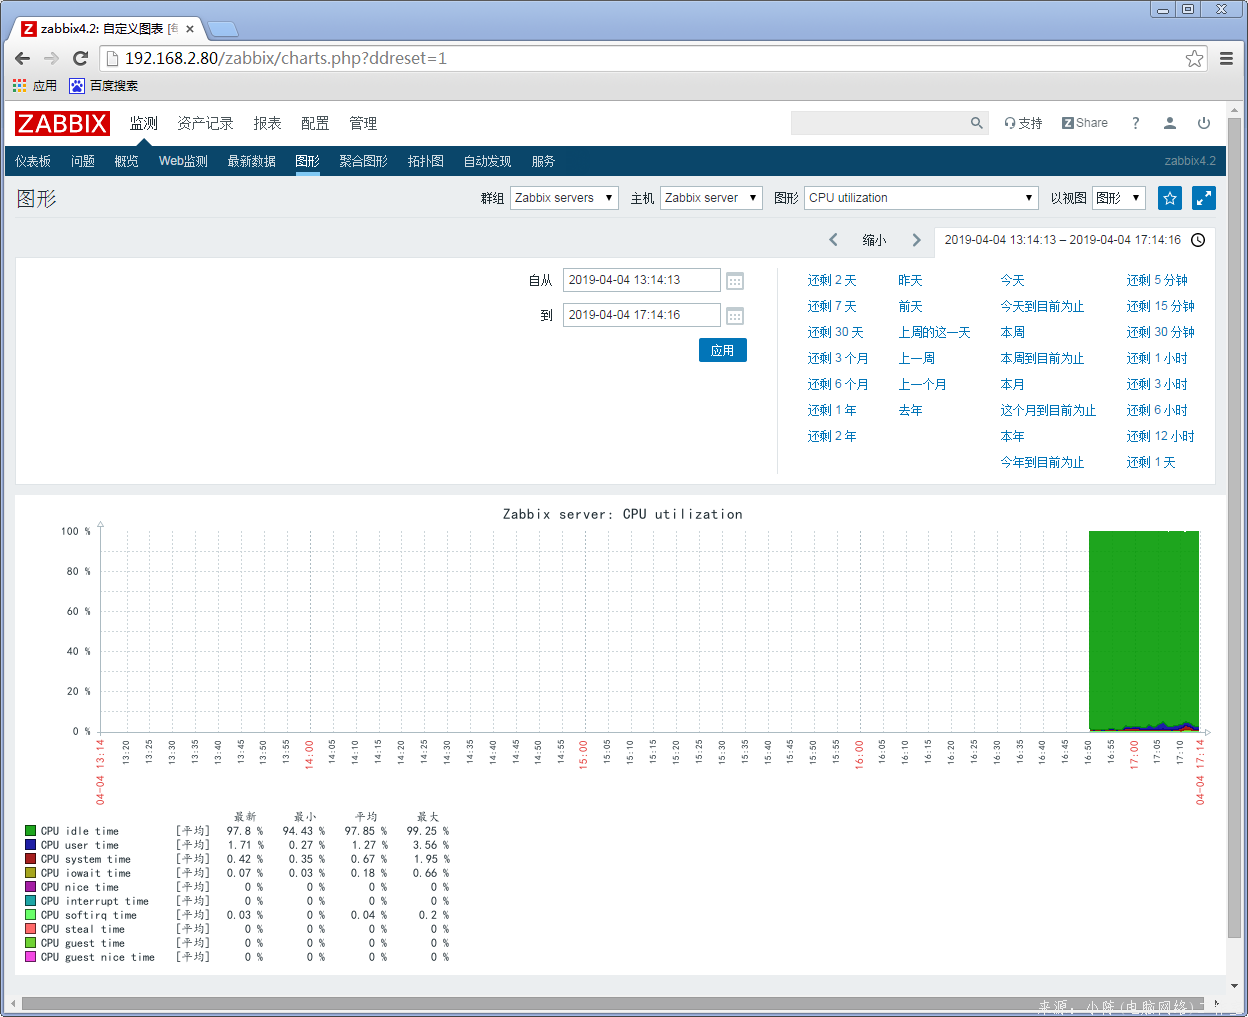This screenshot has height=1017, width=1248.
Task: Add graph to favorites star
Action: point(1170,198)
